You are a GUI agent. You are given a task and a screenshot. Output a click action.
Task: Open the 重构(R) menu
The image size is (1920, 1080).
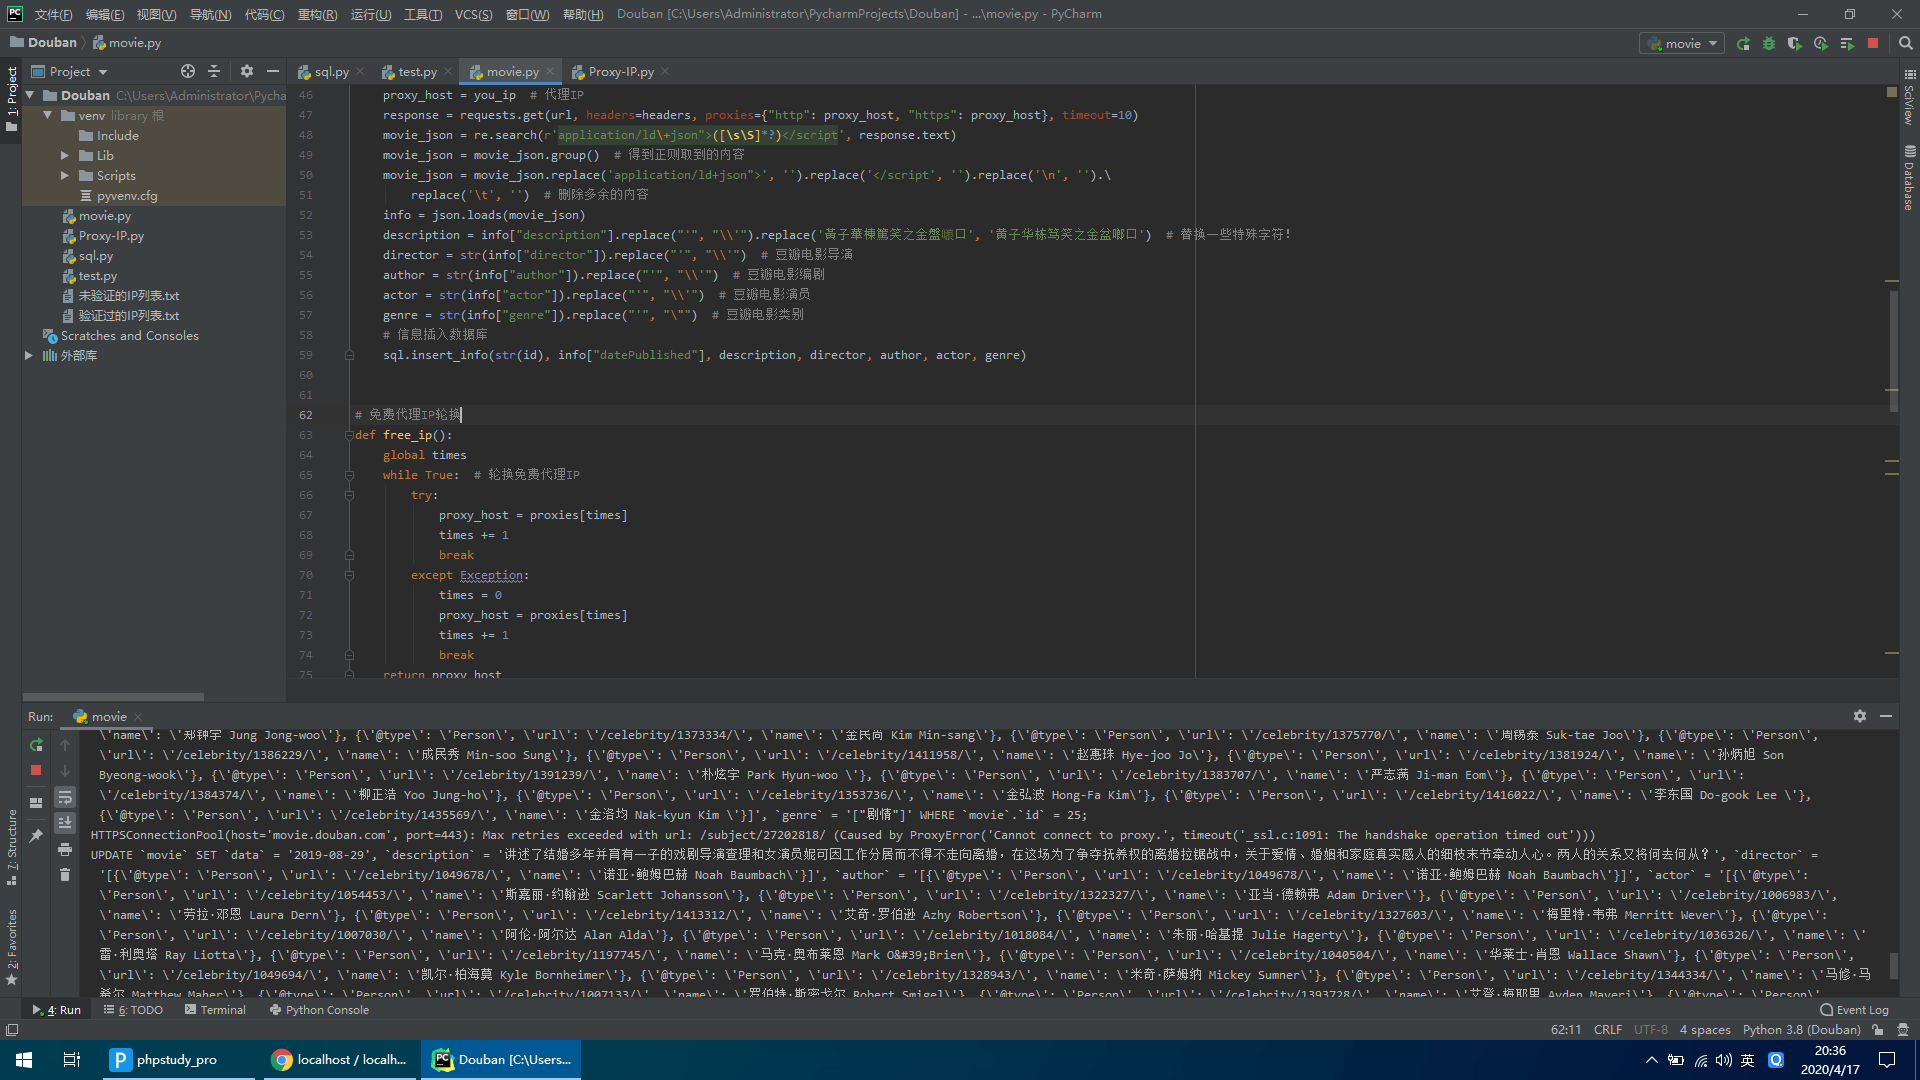317,14
